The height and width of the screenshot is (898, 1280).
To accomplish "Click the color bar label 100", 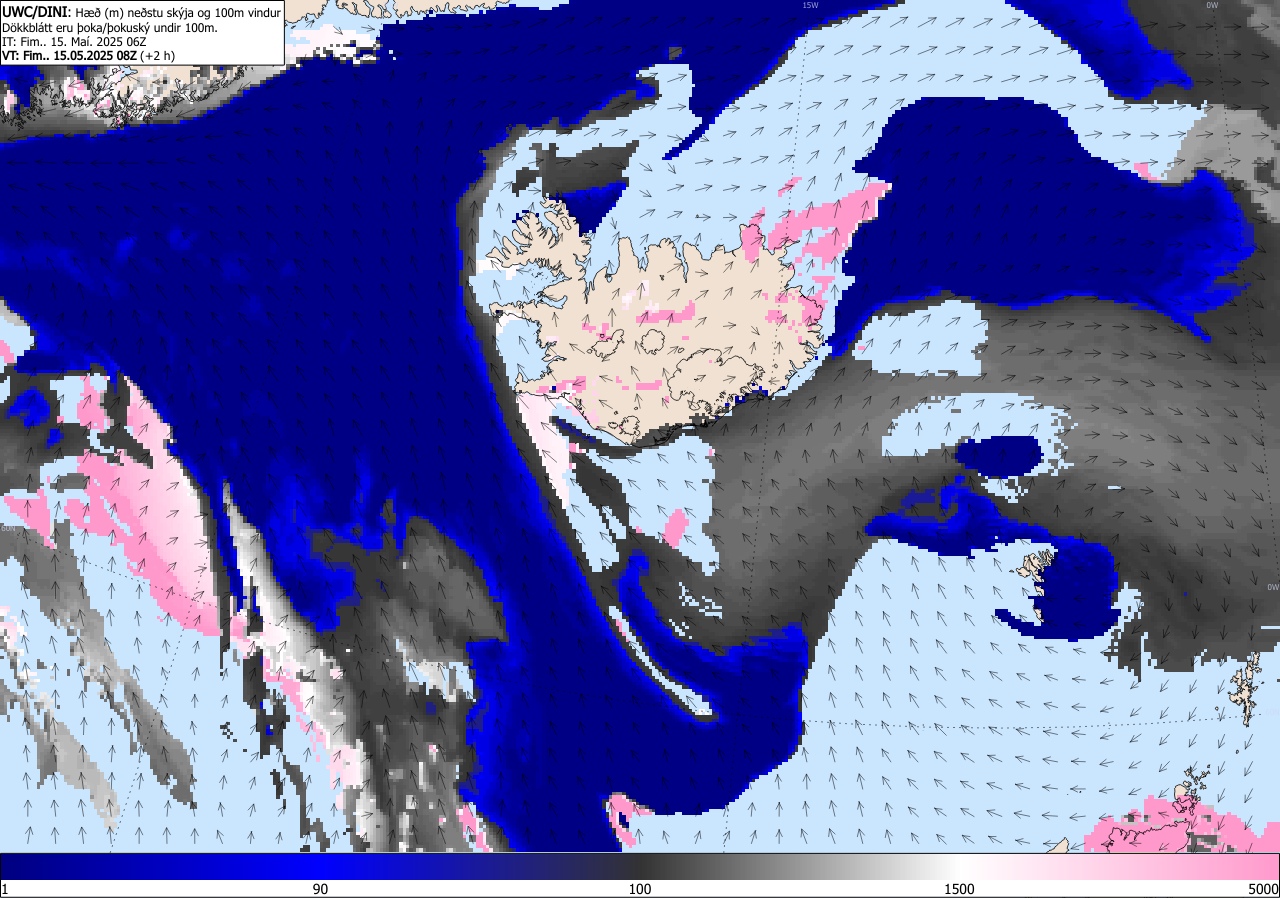I will (x=640, y=889).
